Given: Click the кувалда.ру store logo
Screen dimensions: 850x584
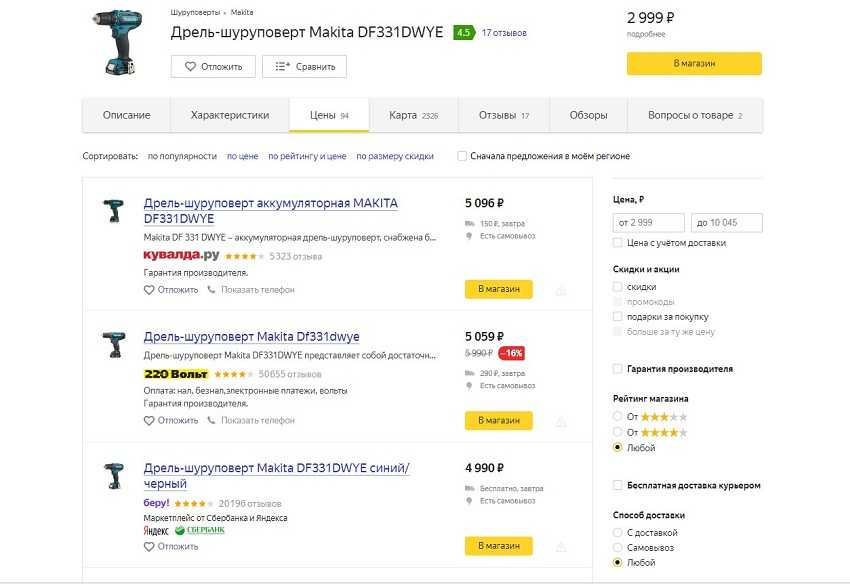Looking at the screenshot, I should [x=179, y=256].
